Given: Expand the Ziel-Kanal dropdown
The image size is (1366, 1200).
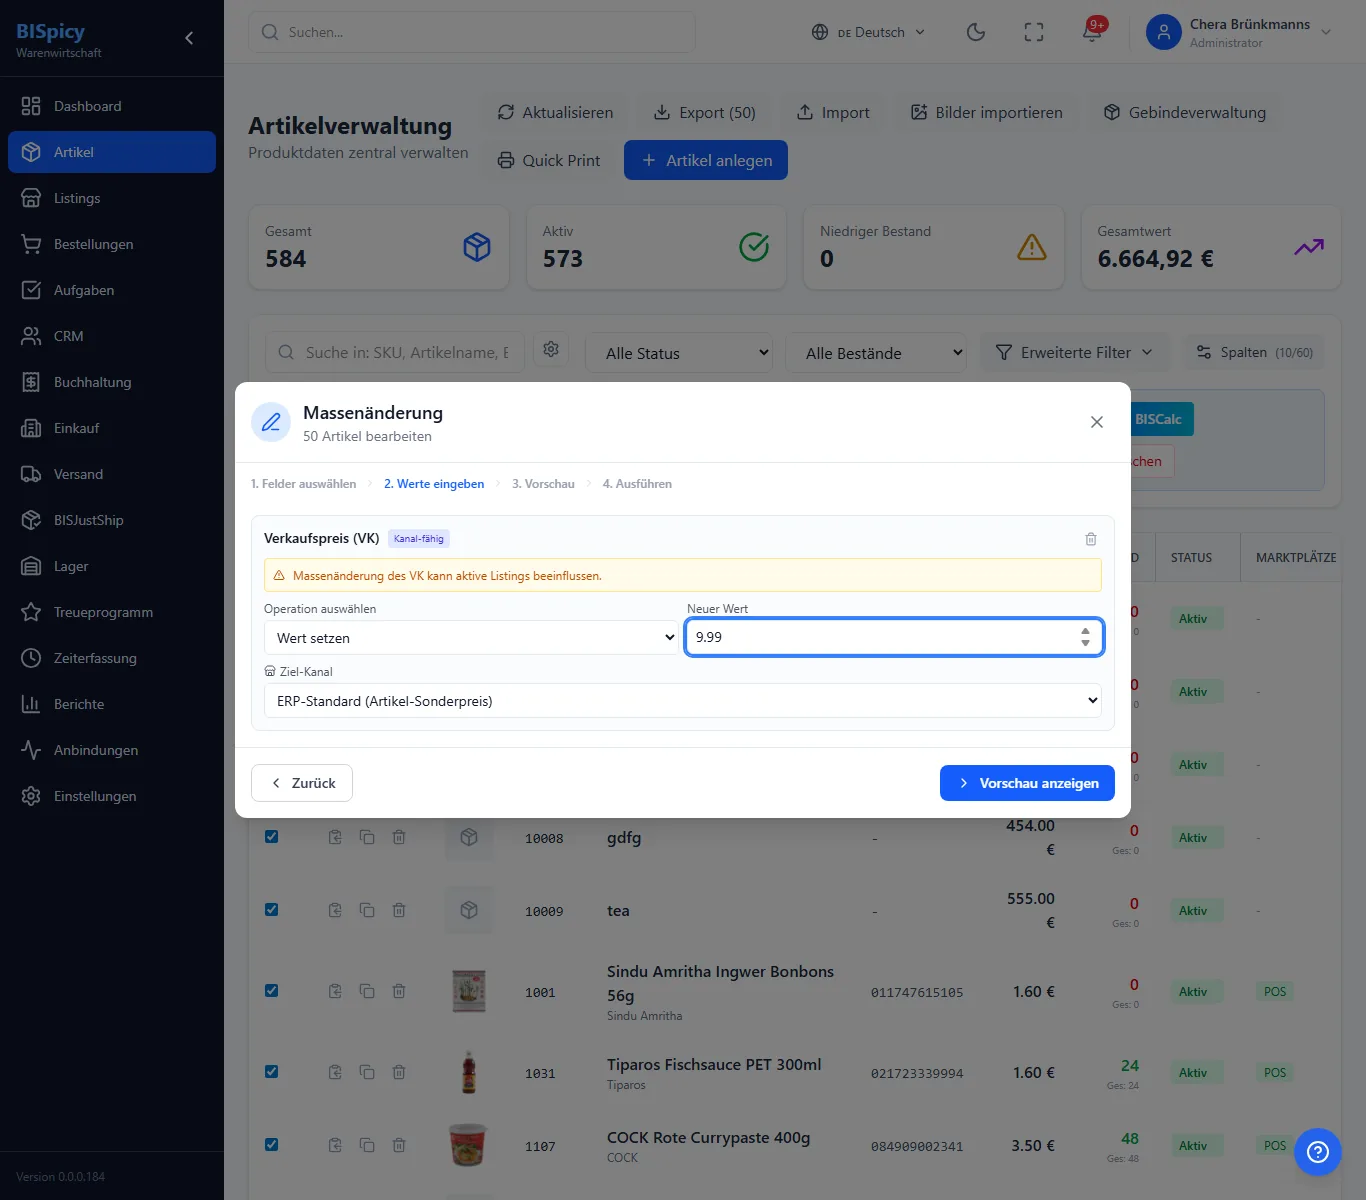Looking at the screenshot, I should pos(683,701).
